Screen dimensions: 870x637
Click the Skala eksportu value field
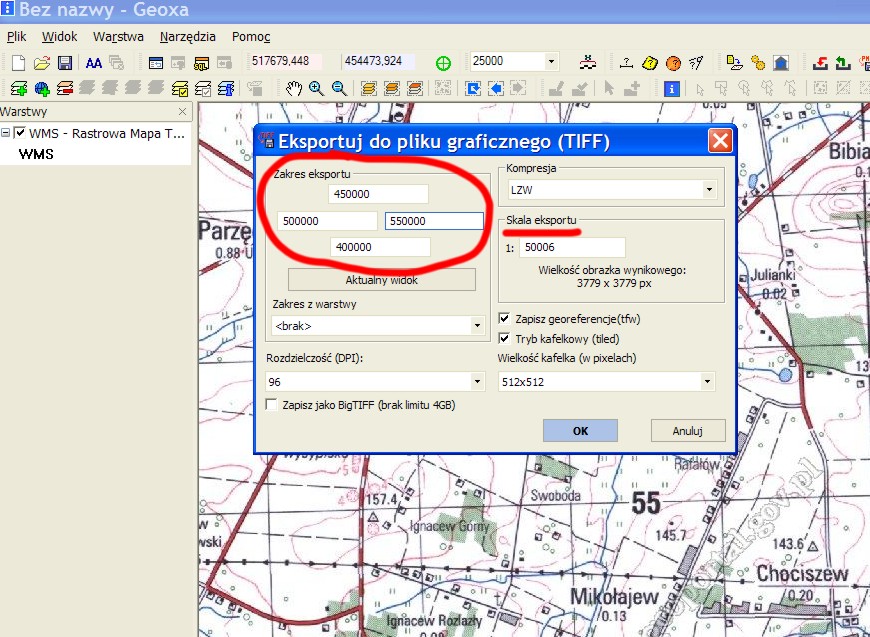571,247
